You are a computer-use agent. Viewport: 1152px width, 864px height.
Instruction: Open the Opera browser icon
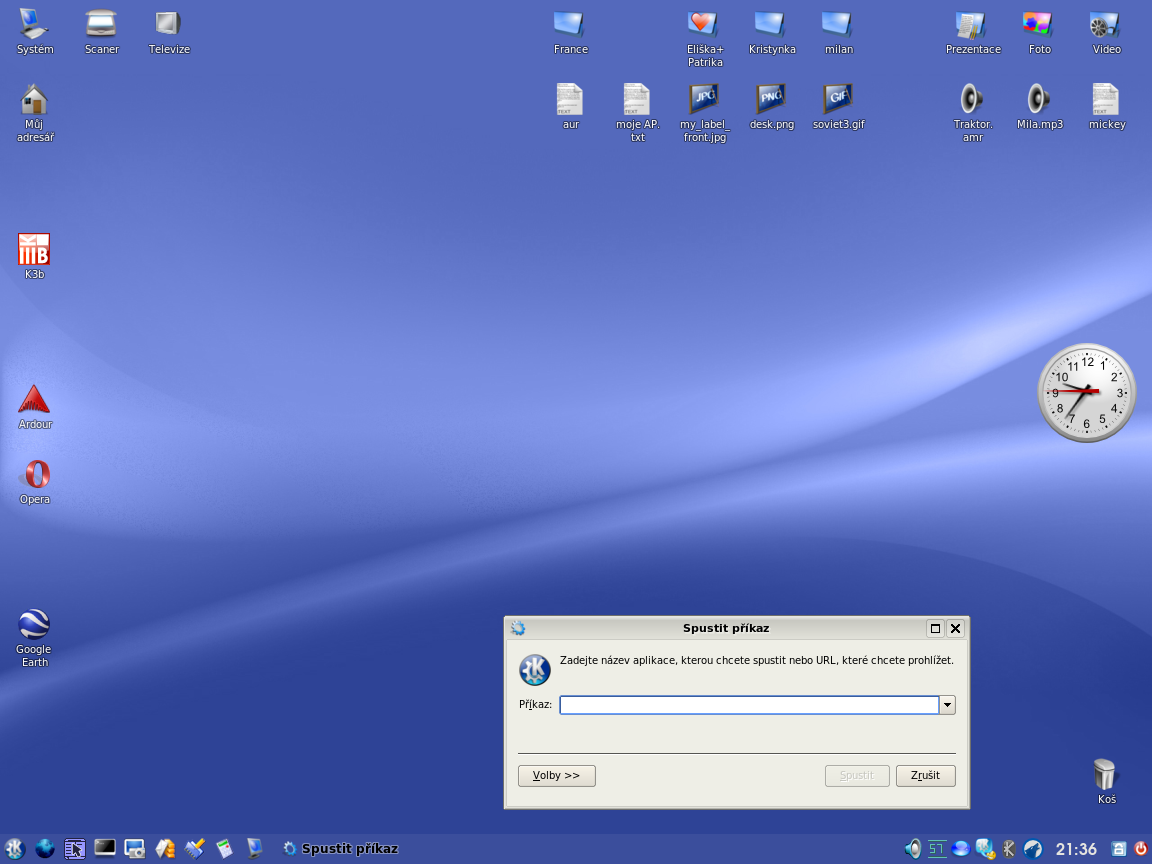pyautogui.click(x=35, y=474)
